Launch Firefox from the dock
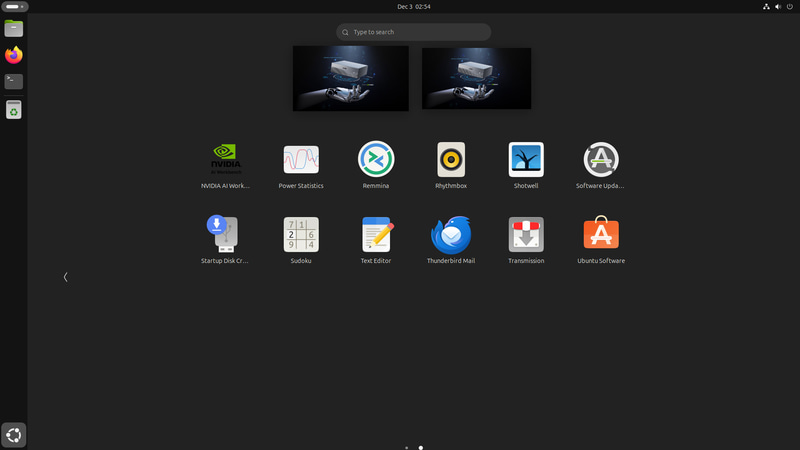Image resolution: width=800 pixels, height=450 pixels. click(x=14, y=55)
